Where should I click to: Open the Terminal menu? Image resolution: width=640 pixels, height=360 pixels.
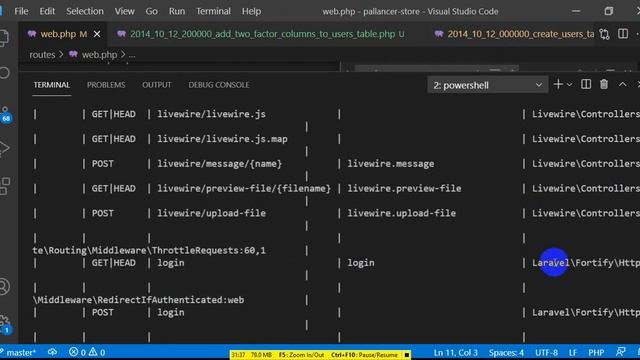tap(213, 11)
